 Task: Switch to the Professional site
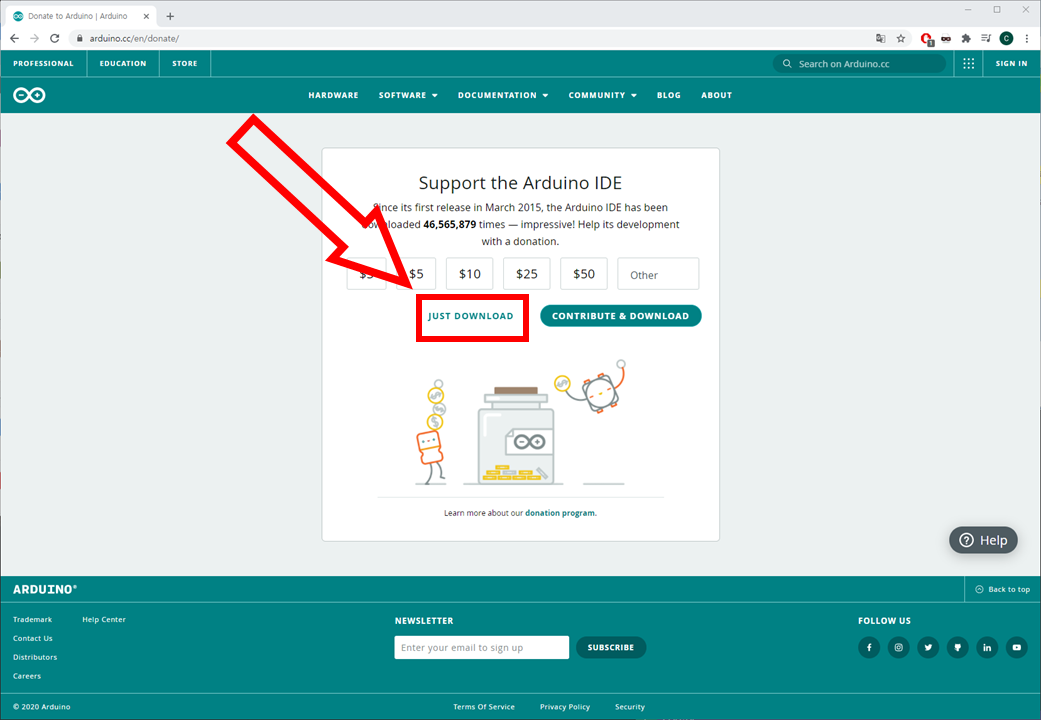(x=43, y=64)
